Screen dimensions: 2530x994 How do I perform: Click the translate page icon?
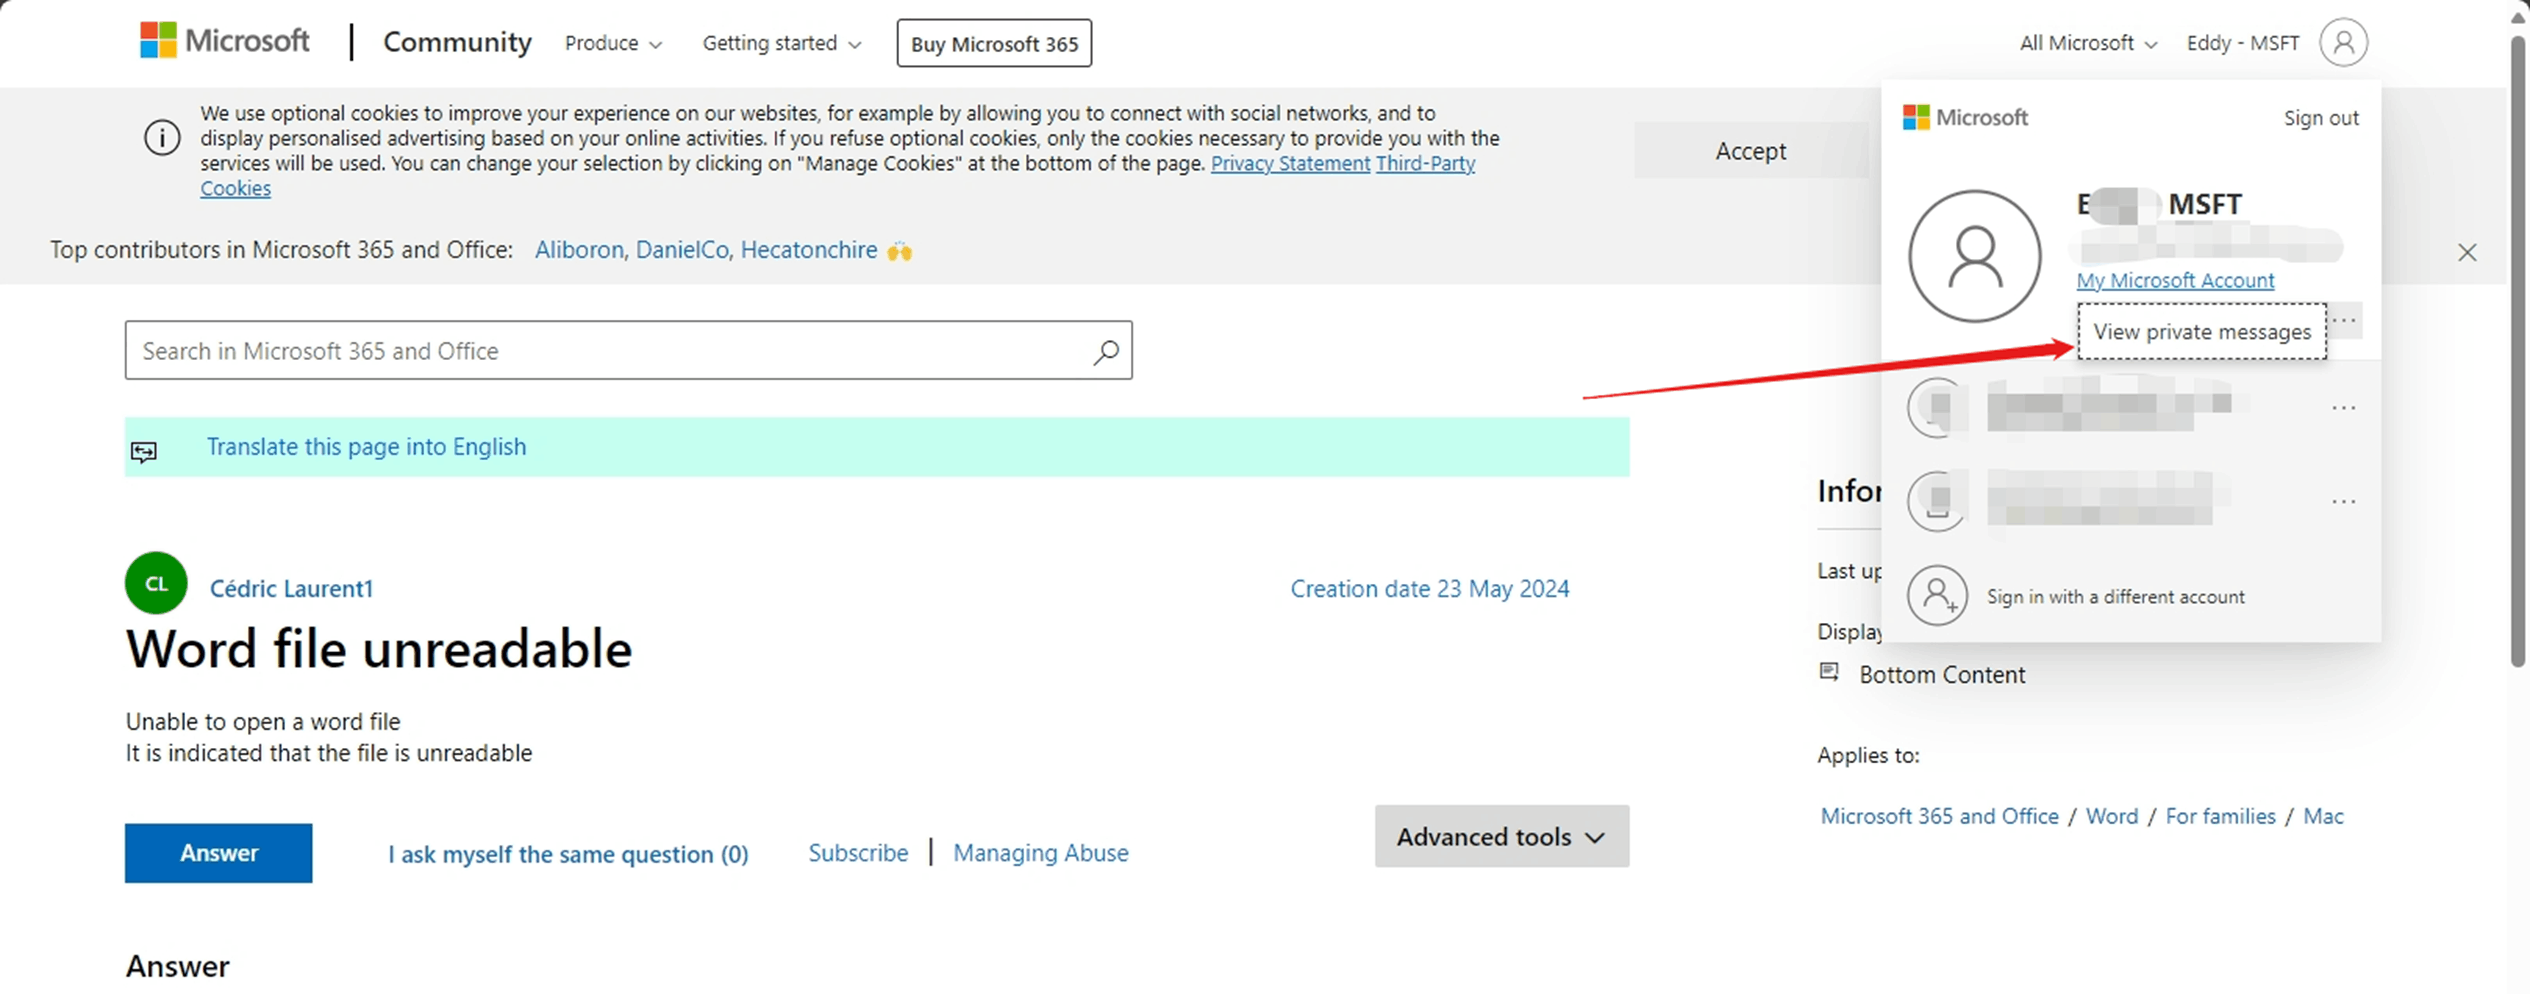[144, 452]
